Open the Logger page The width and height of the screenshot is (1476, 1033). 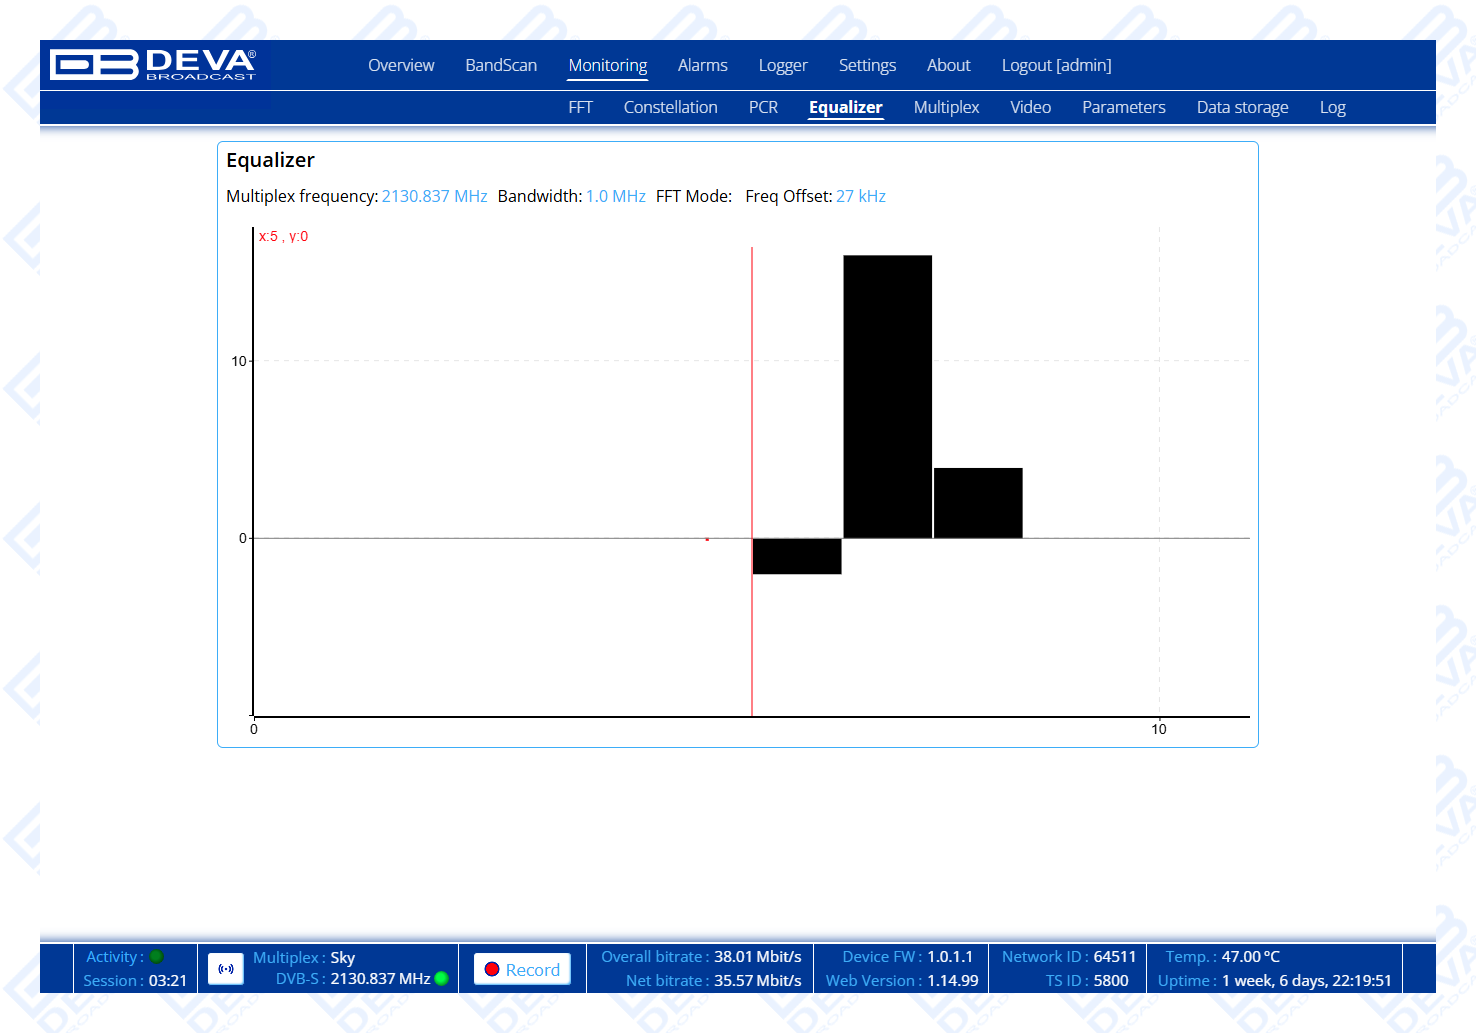(x=782, y=66)
